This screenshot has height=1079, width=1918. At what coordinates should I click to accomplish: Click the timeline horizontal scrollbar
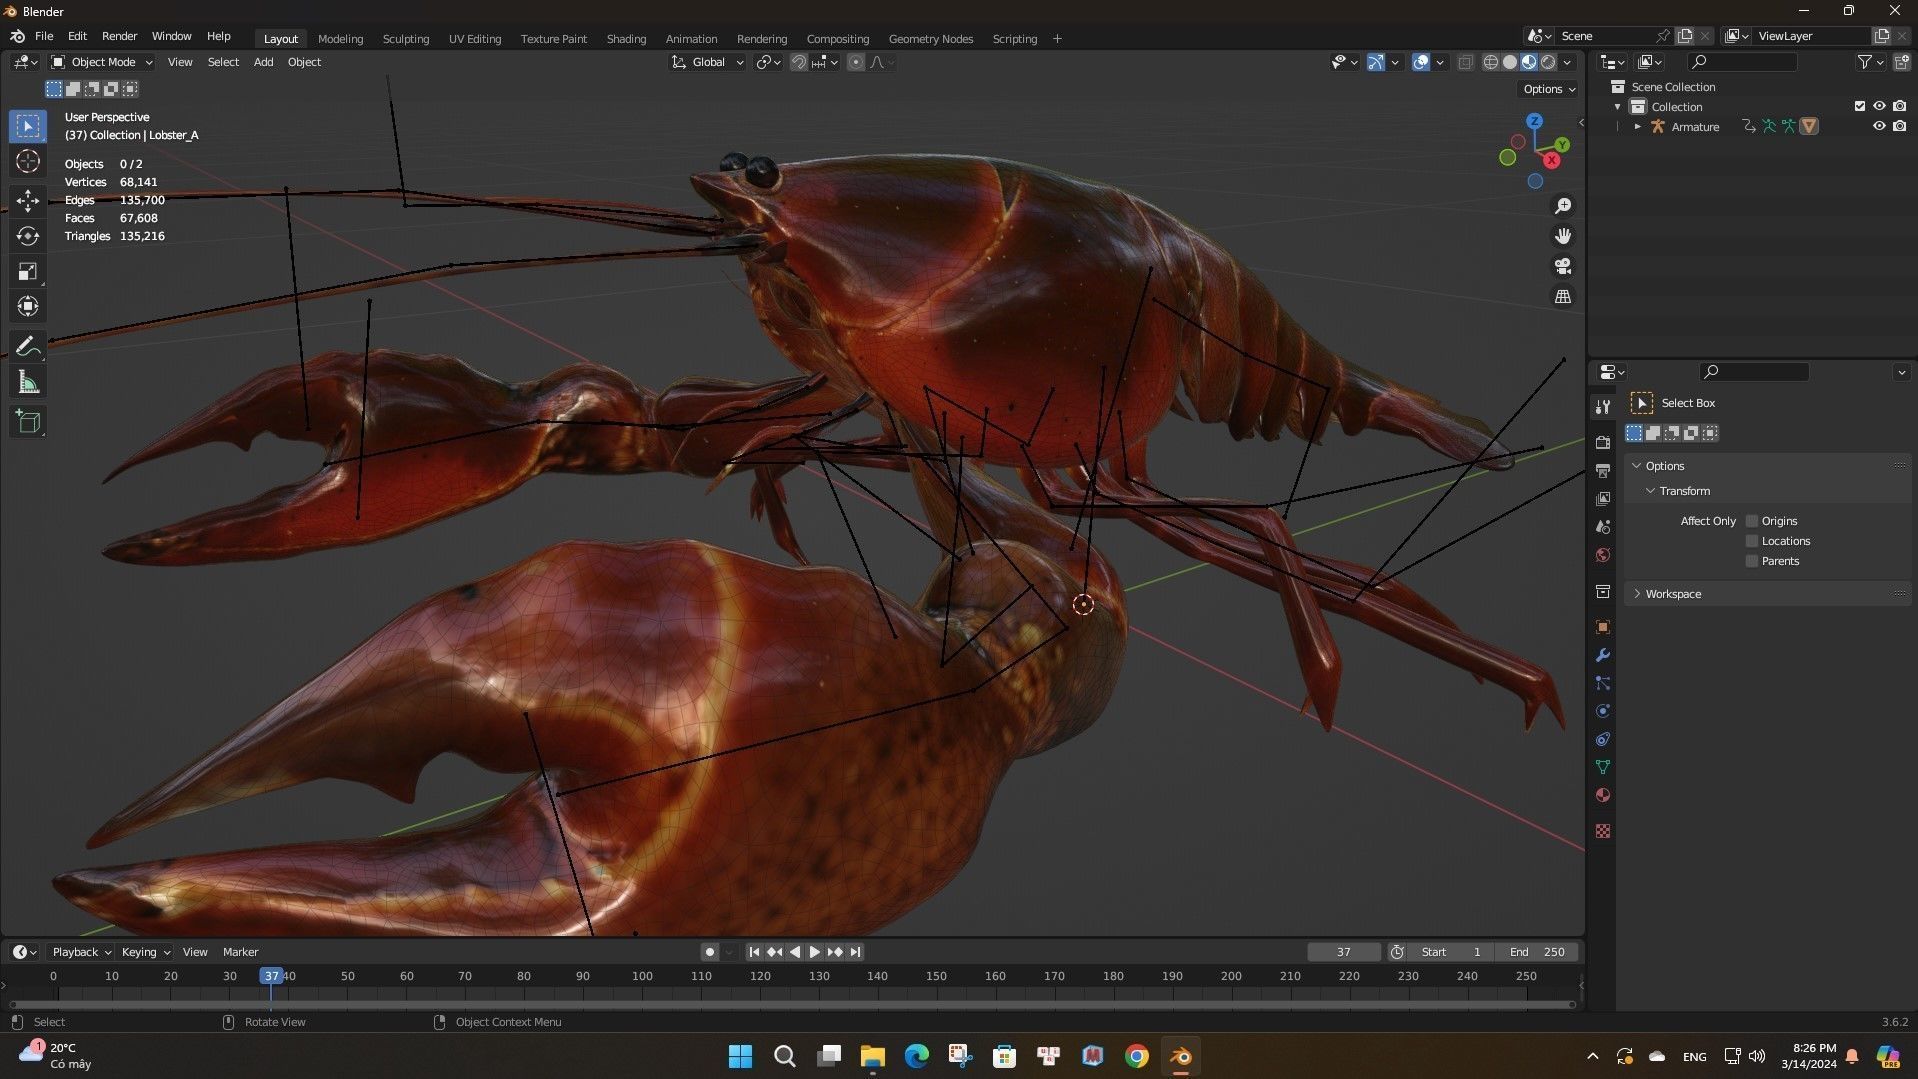pyautogui.click(x=792, y=1004)
